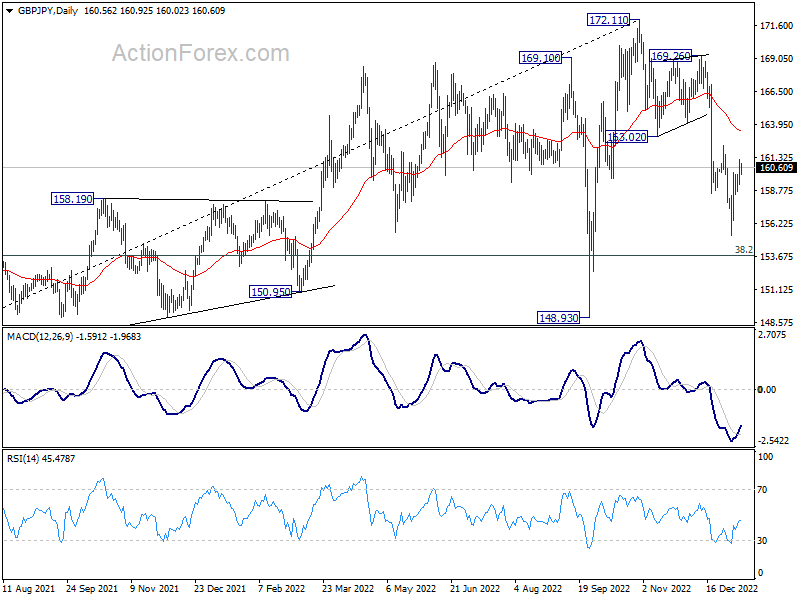
Task: Select the 163.020 price label
Action: [627, 137]
